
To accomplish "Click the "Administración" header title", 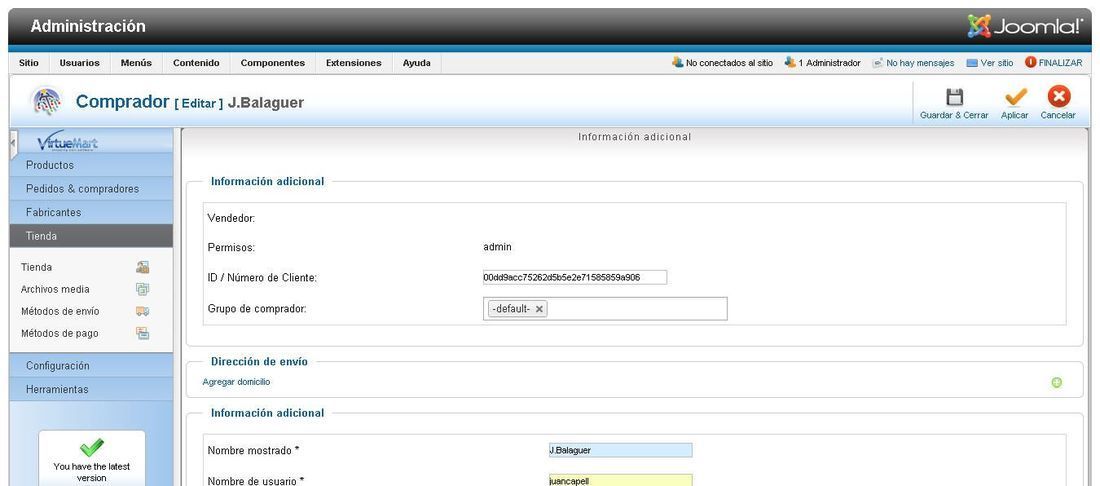I will (x=88, y=26).
